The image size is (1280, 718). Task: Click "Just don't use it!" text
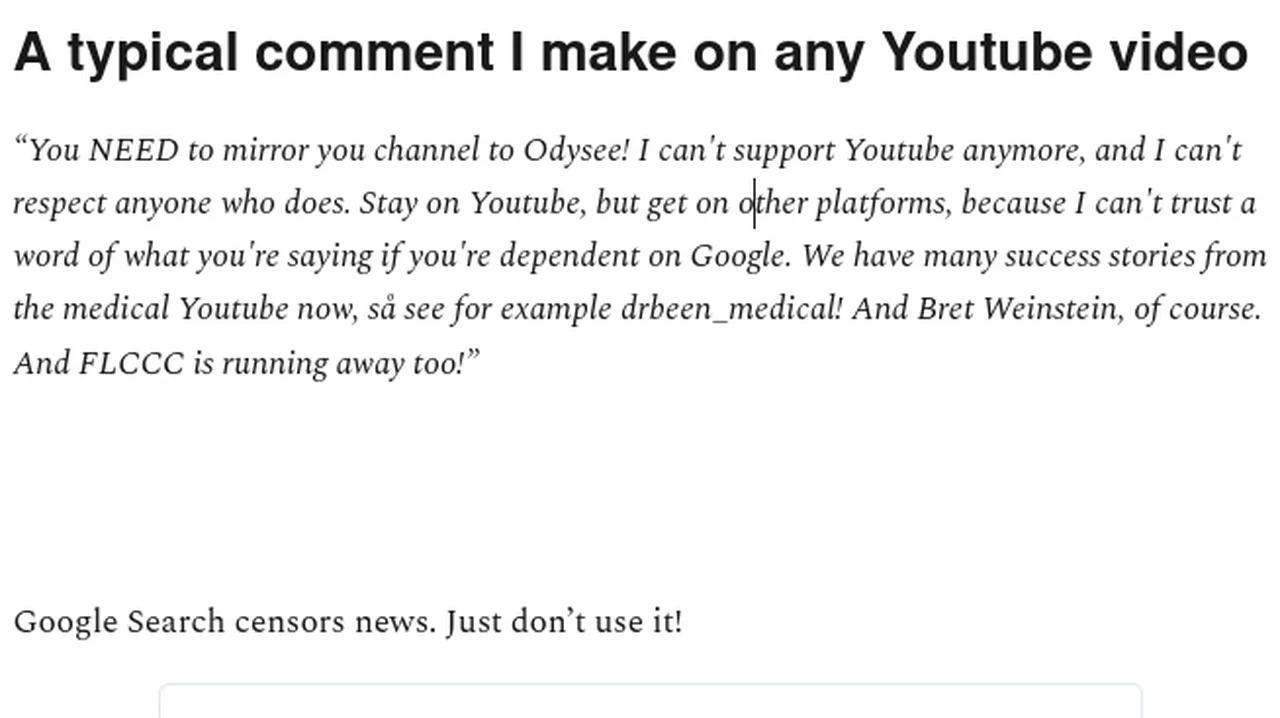564,622
